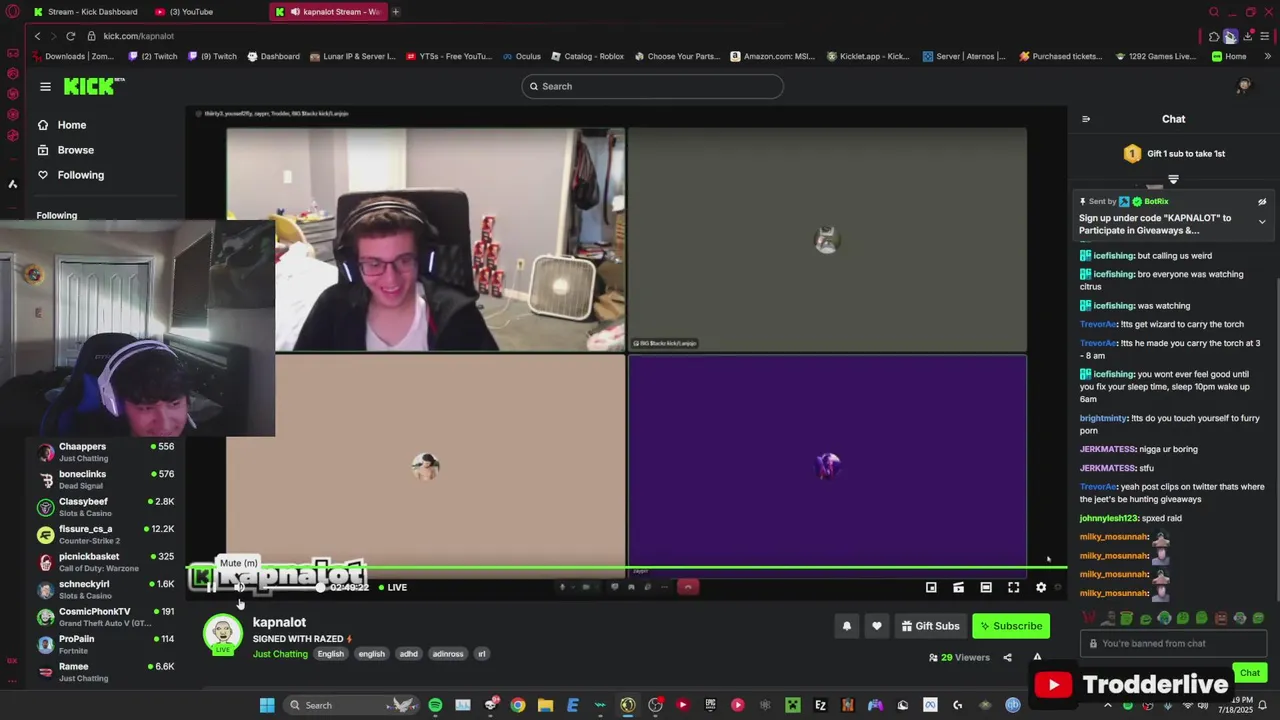Select the irl tag

481,654
